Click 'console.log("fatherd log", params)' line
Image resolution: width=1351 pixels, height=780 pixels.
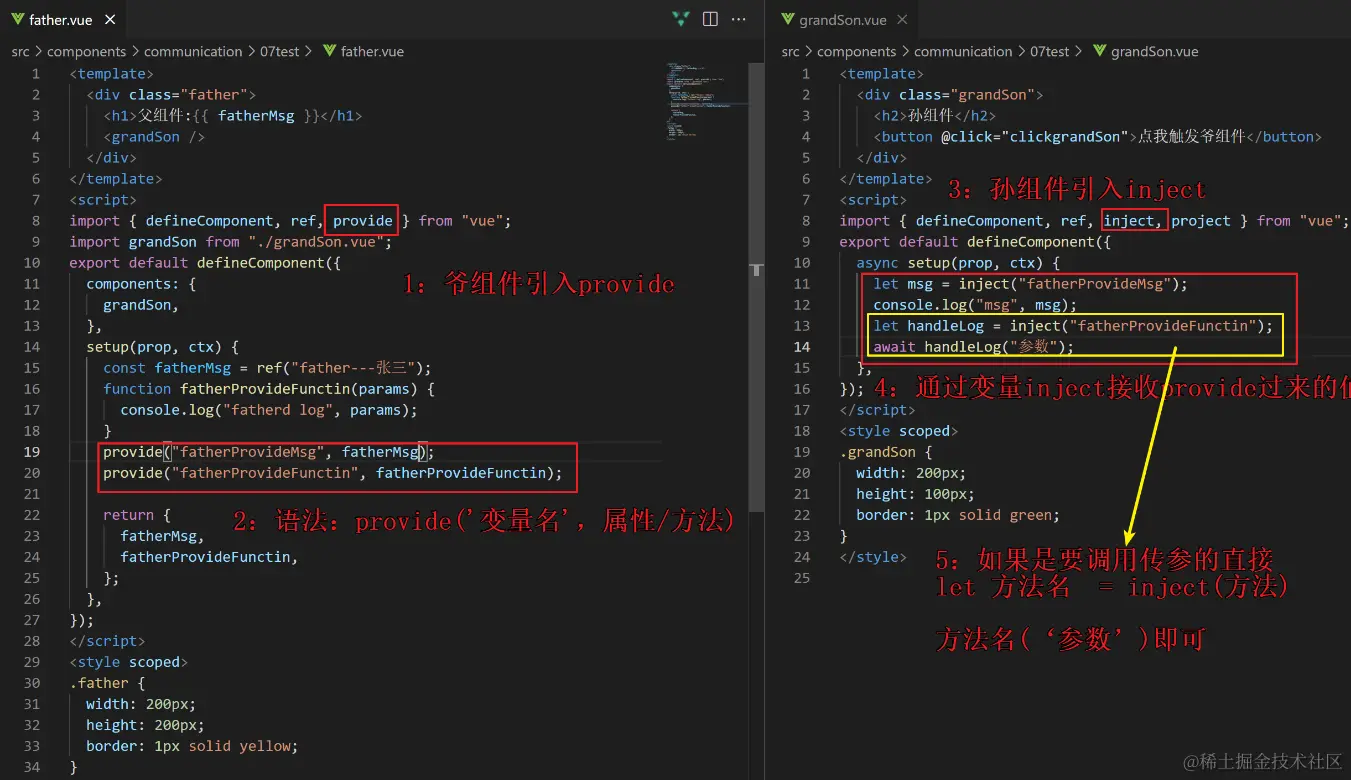(x=269, y=410)
